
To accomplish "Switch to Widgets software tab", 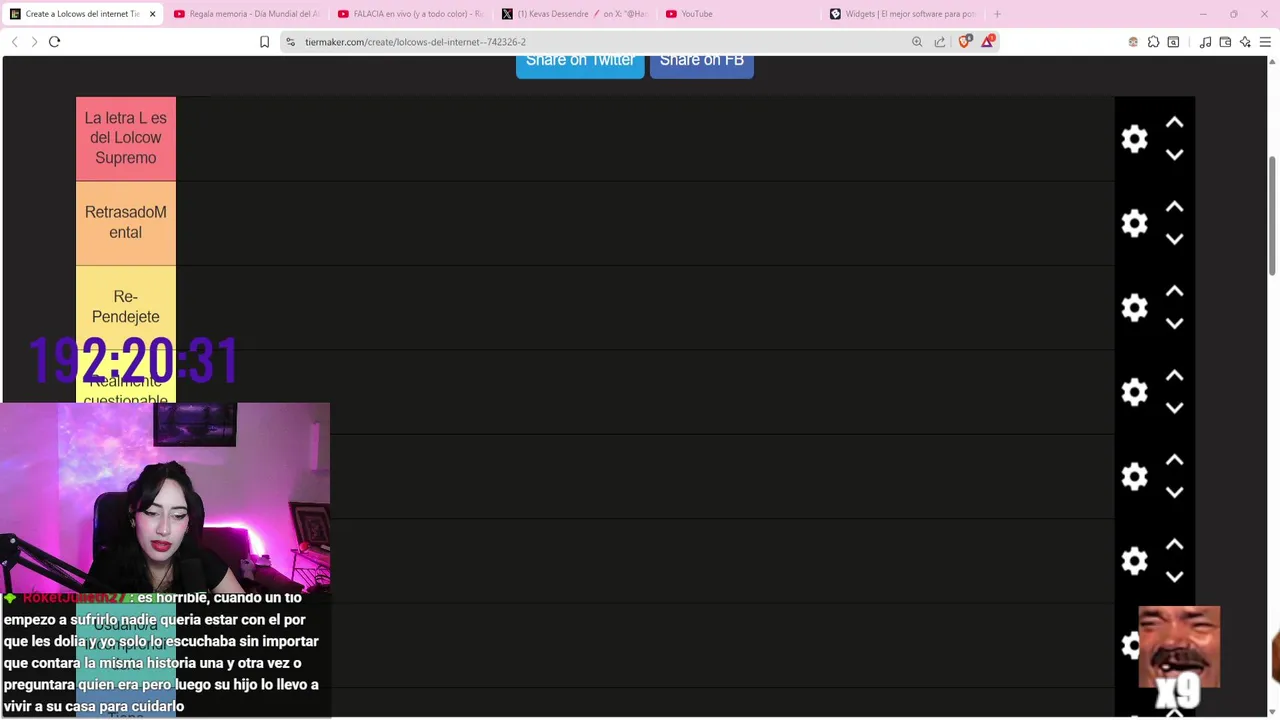I will [x=902, y=14].
